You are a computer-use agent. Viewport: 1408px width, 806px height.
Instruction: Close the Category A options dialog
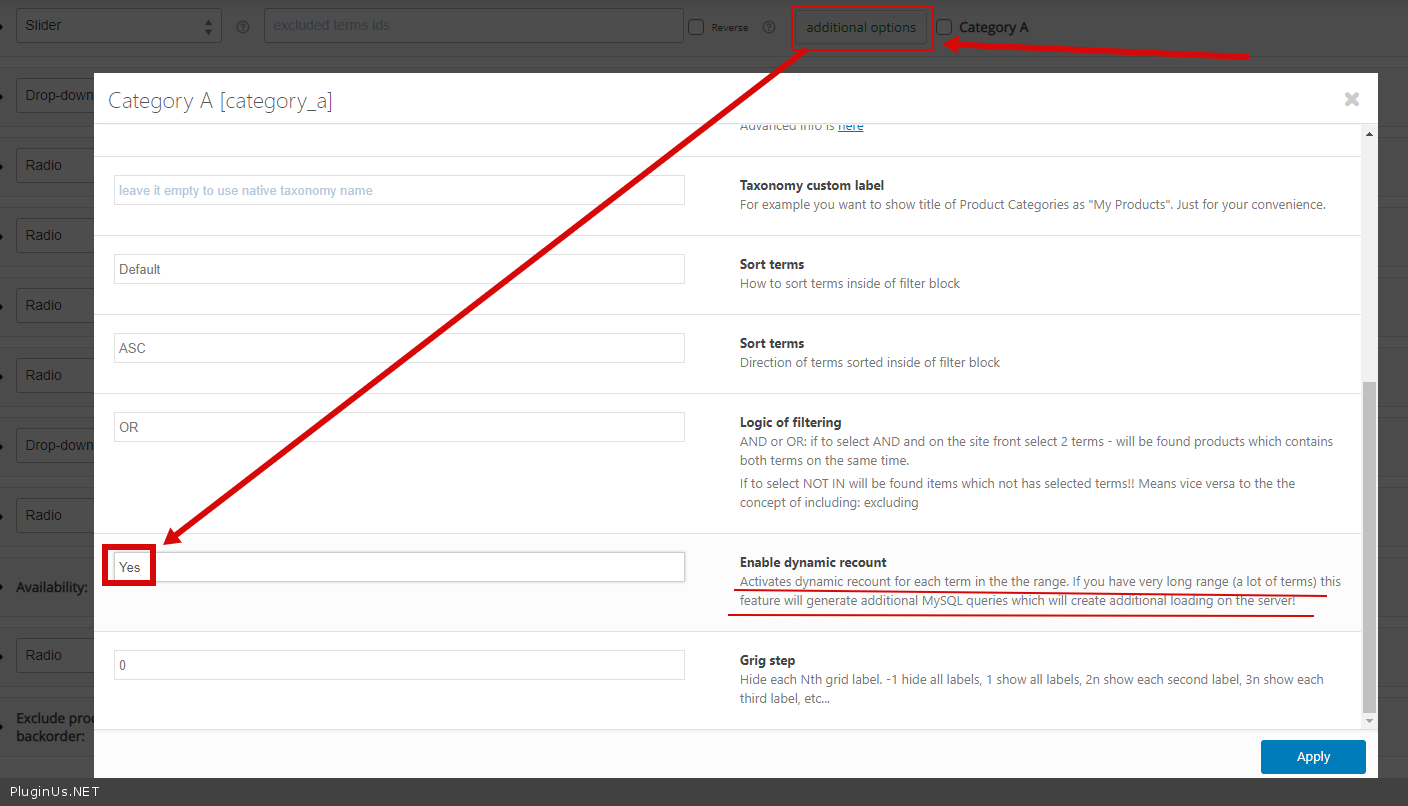1351,99
